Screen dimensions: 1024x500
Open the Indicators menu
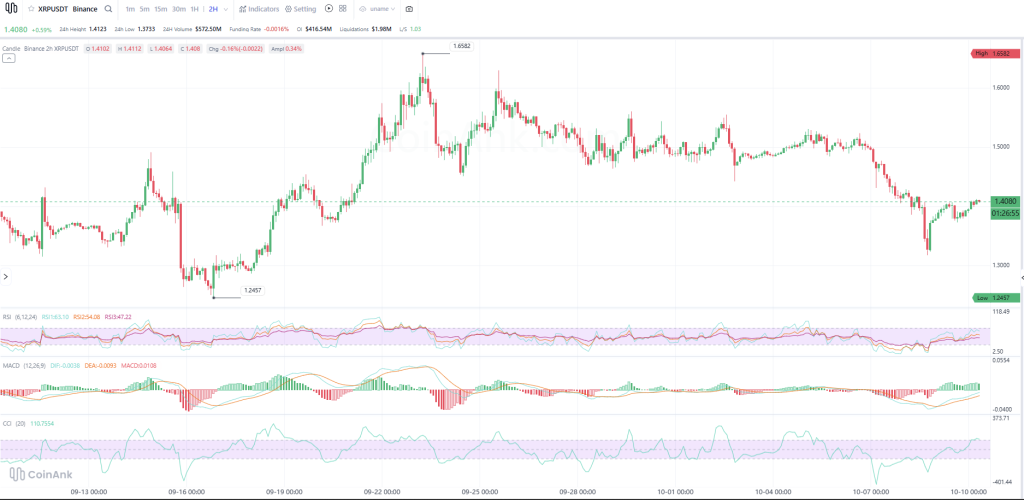[259, 9]
